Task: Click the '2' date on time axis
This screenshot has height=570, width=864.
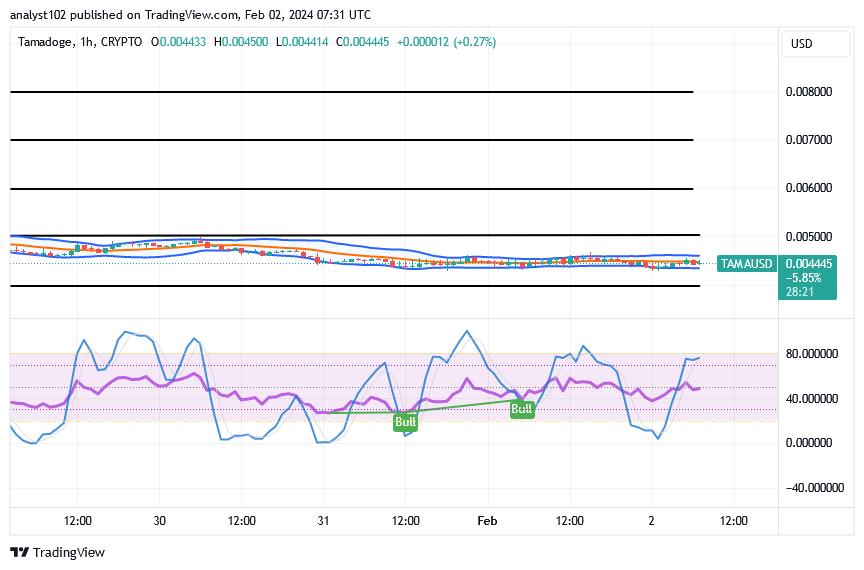Action: (651, 521)
